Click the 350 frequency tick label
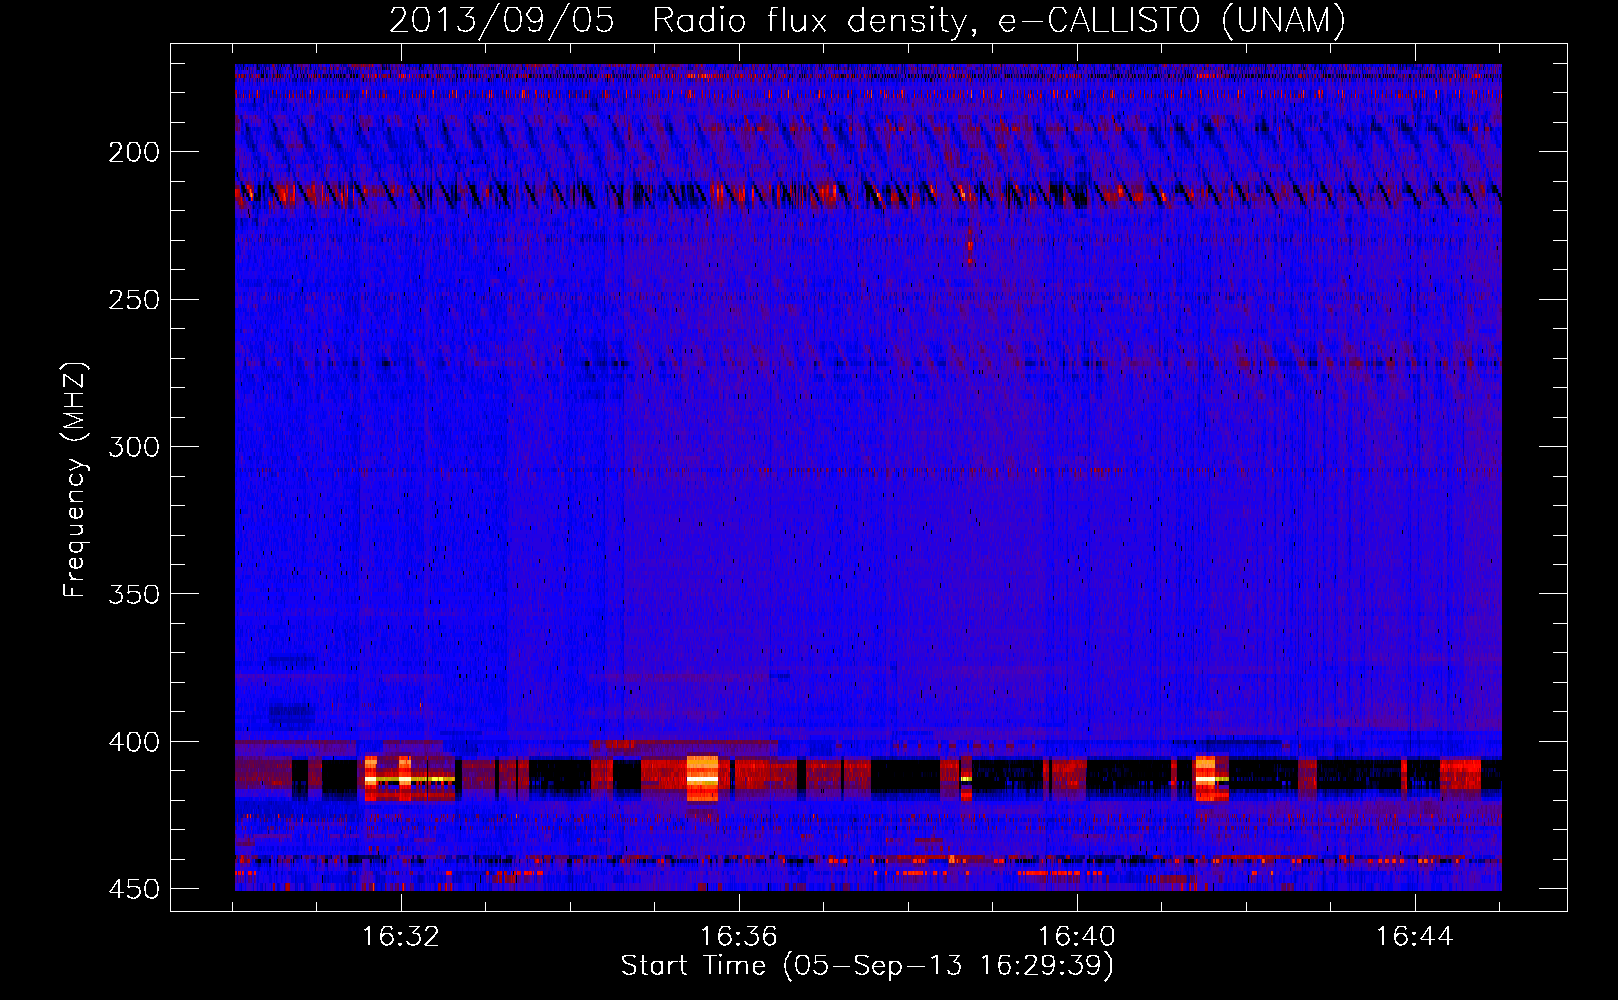The image size is (1618, 1000). (x=134, y=594)
